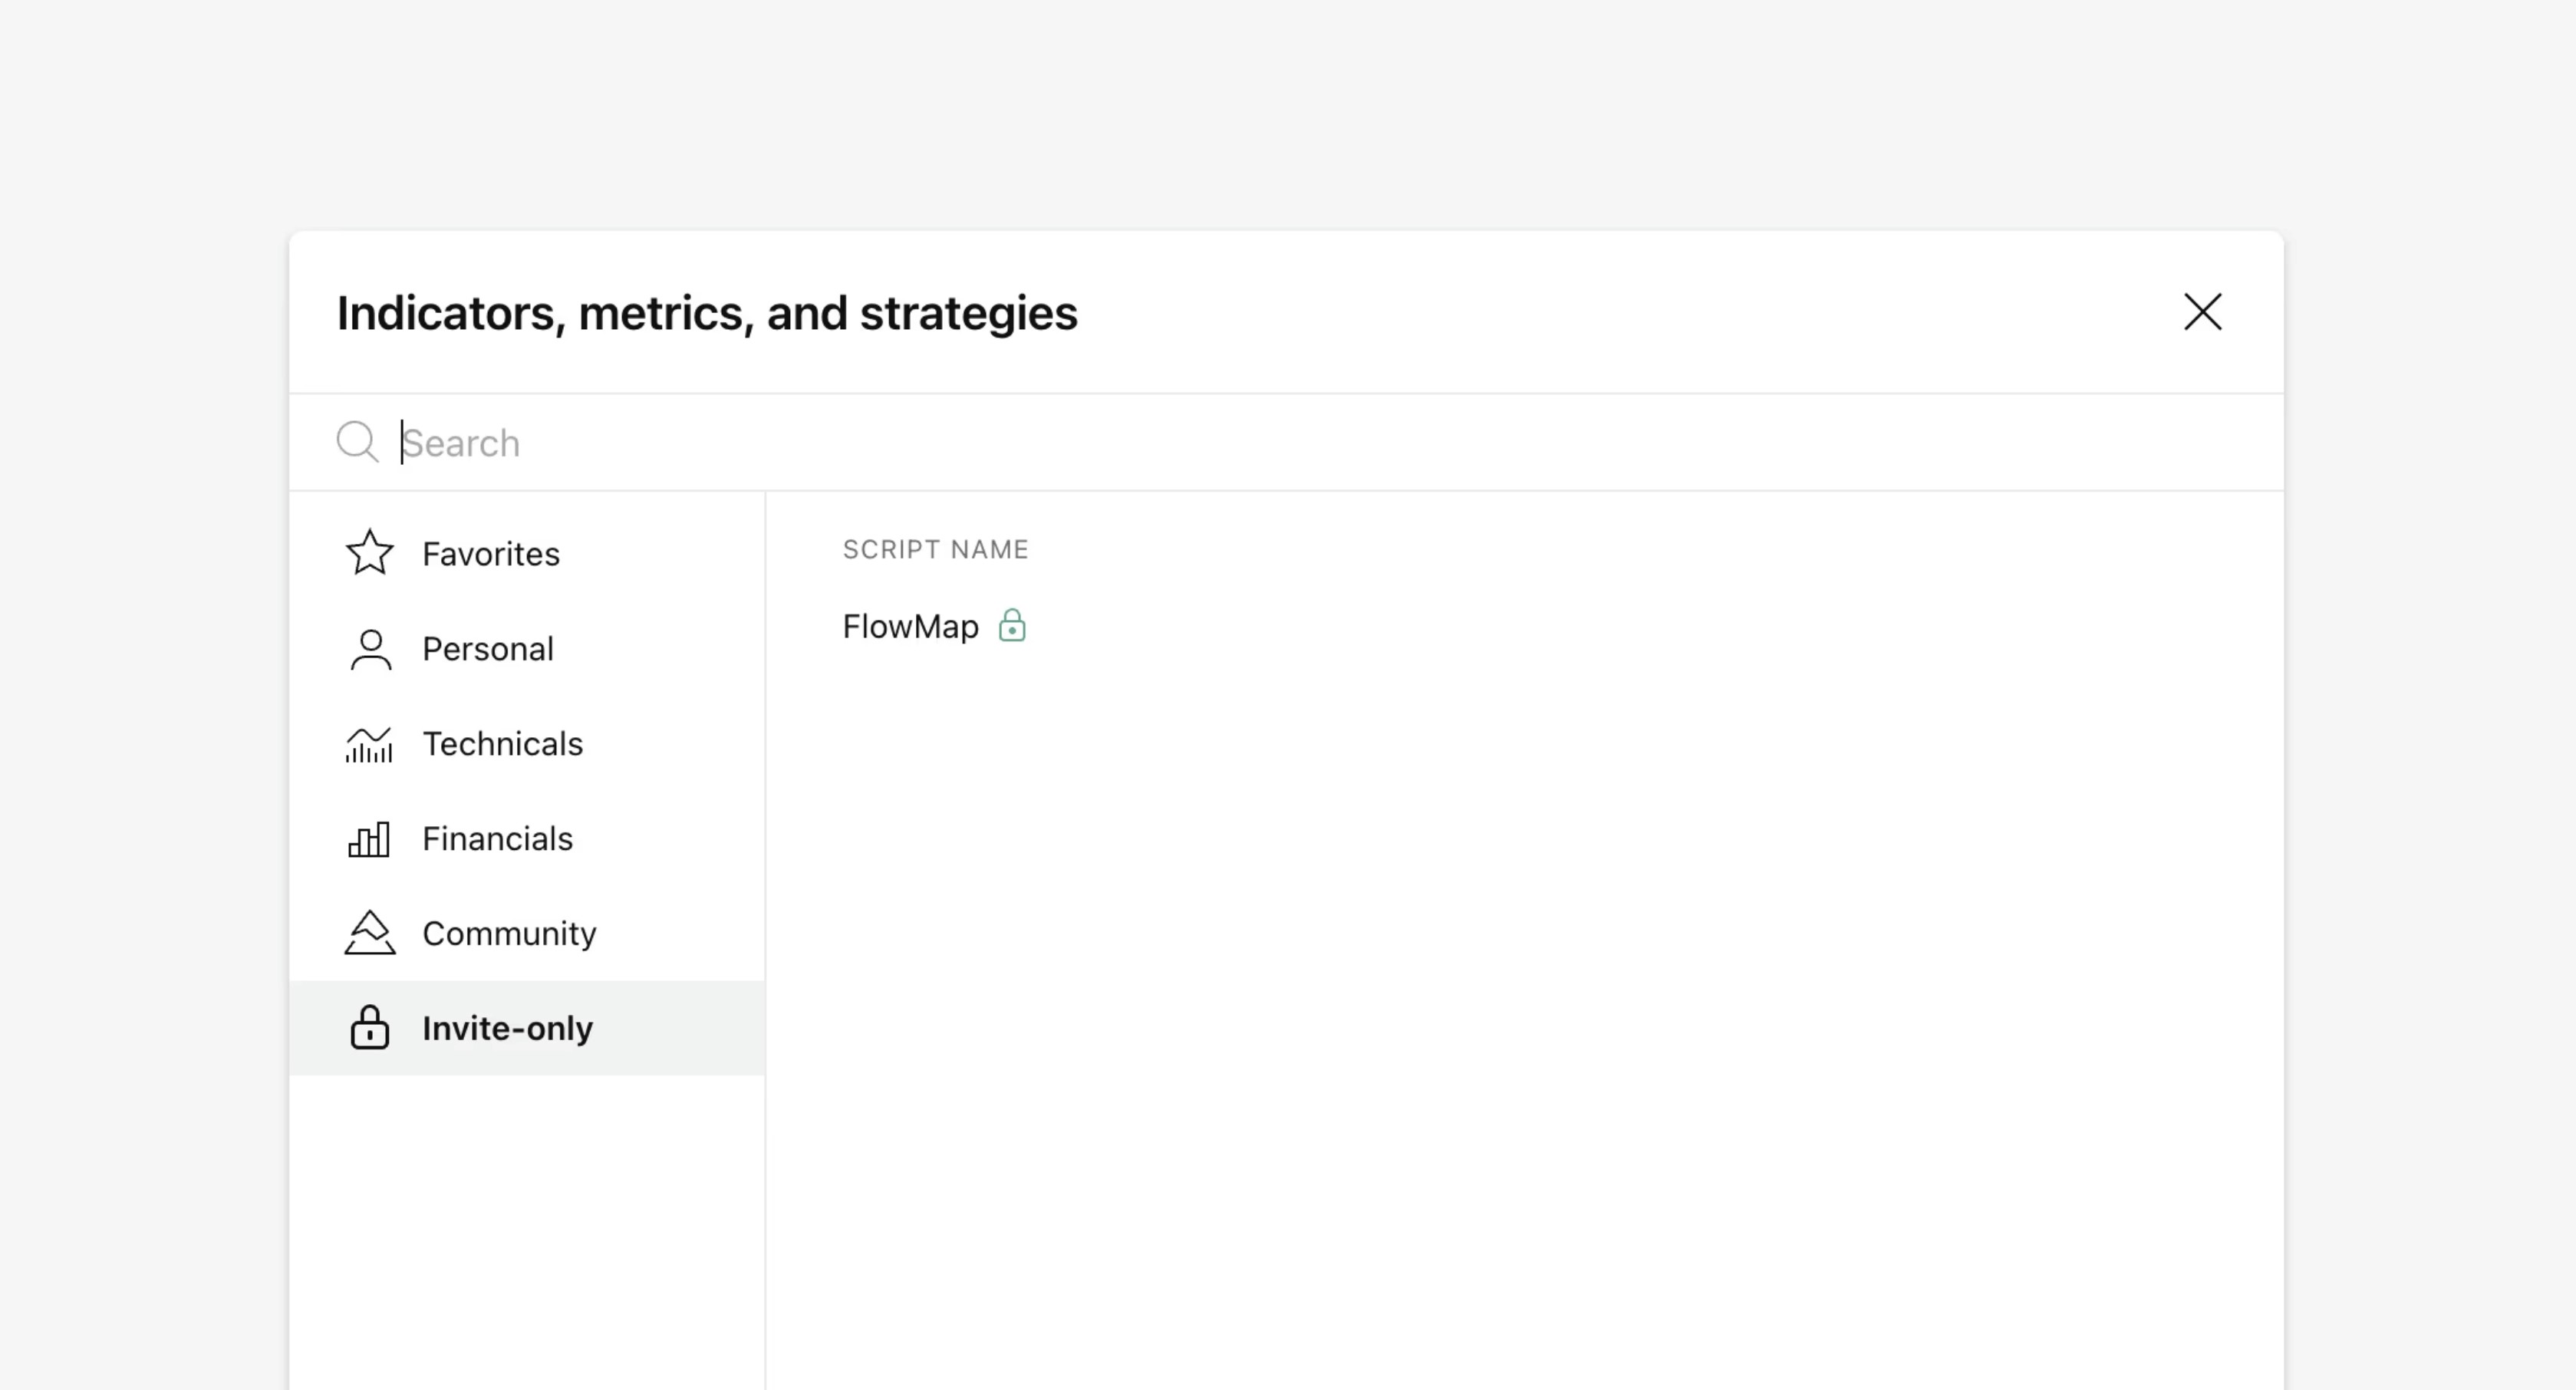Select the person icon for Personal scripts
The width and height of the screenshot is (2576, 1390).
click(x=369, y=648)
